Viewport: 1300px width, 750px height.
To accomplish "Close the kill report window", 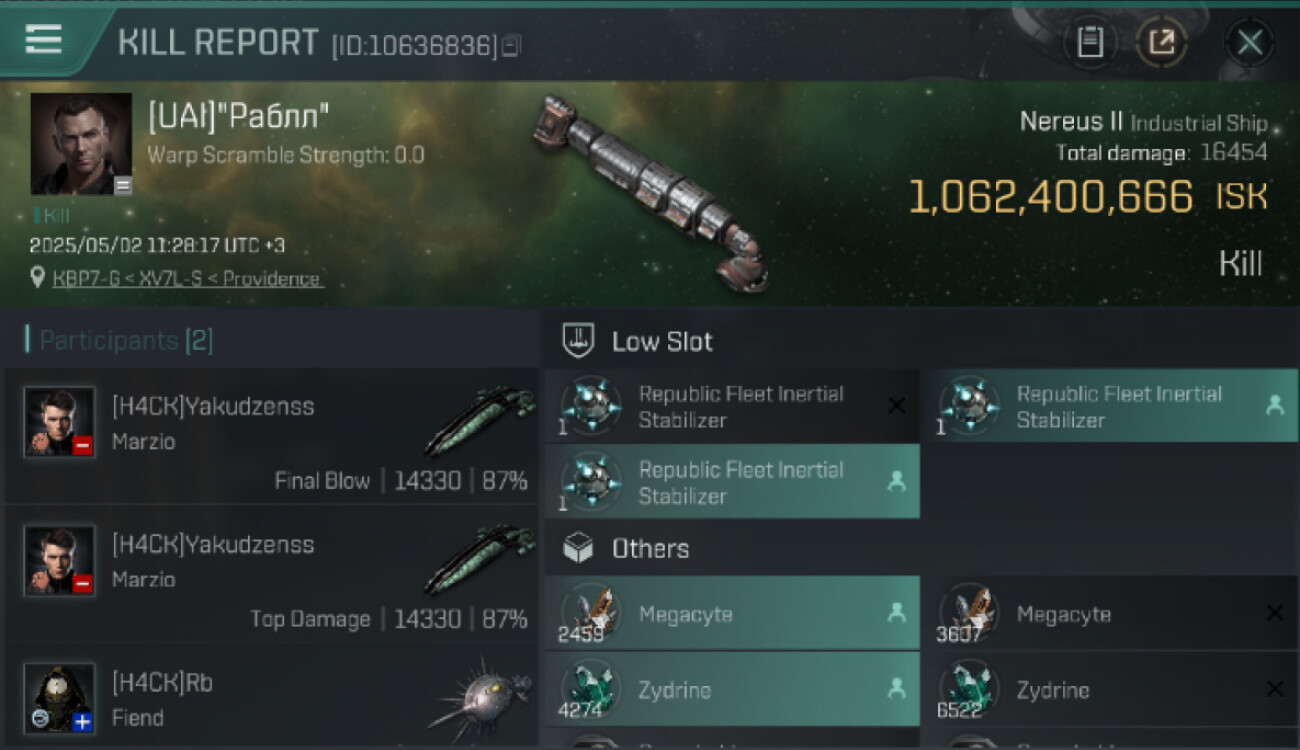I will pyautogui.click(x=1249, y=42).
